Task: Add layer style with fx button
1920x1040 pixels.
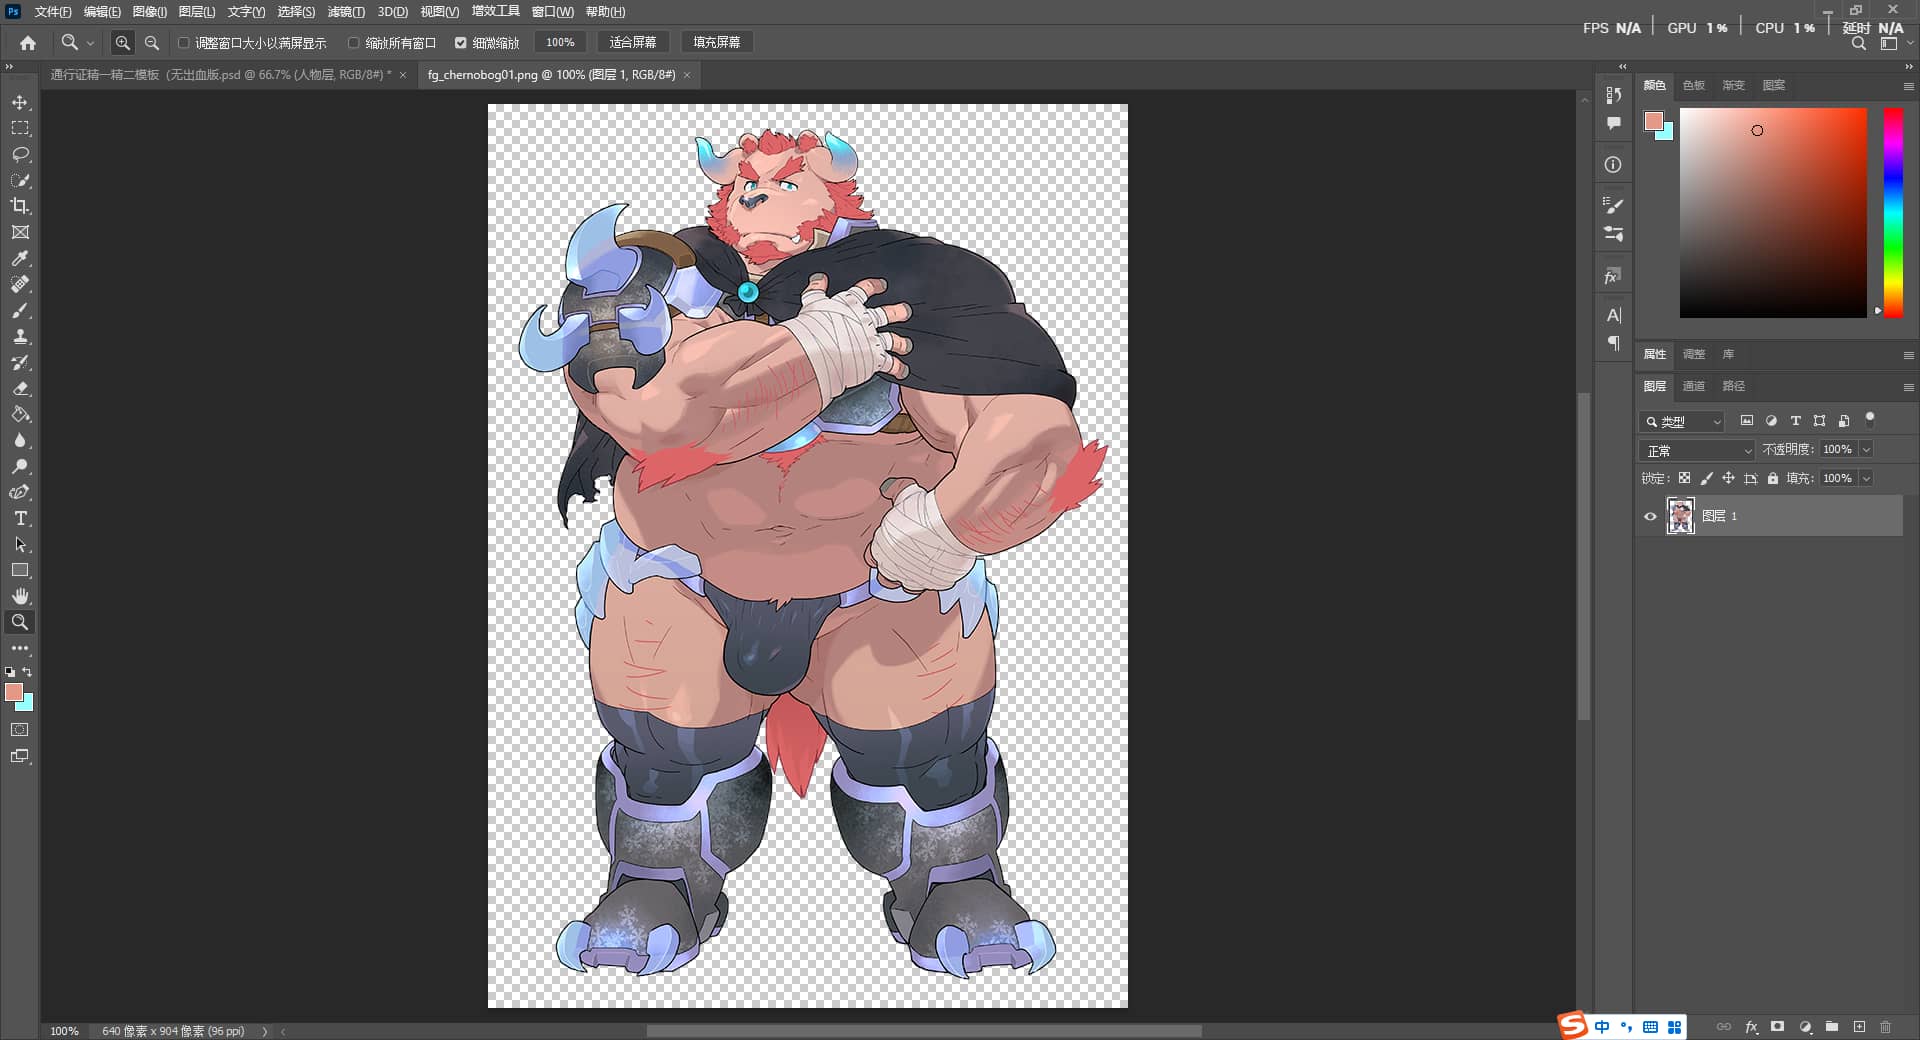Action: 1751,1027
